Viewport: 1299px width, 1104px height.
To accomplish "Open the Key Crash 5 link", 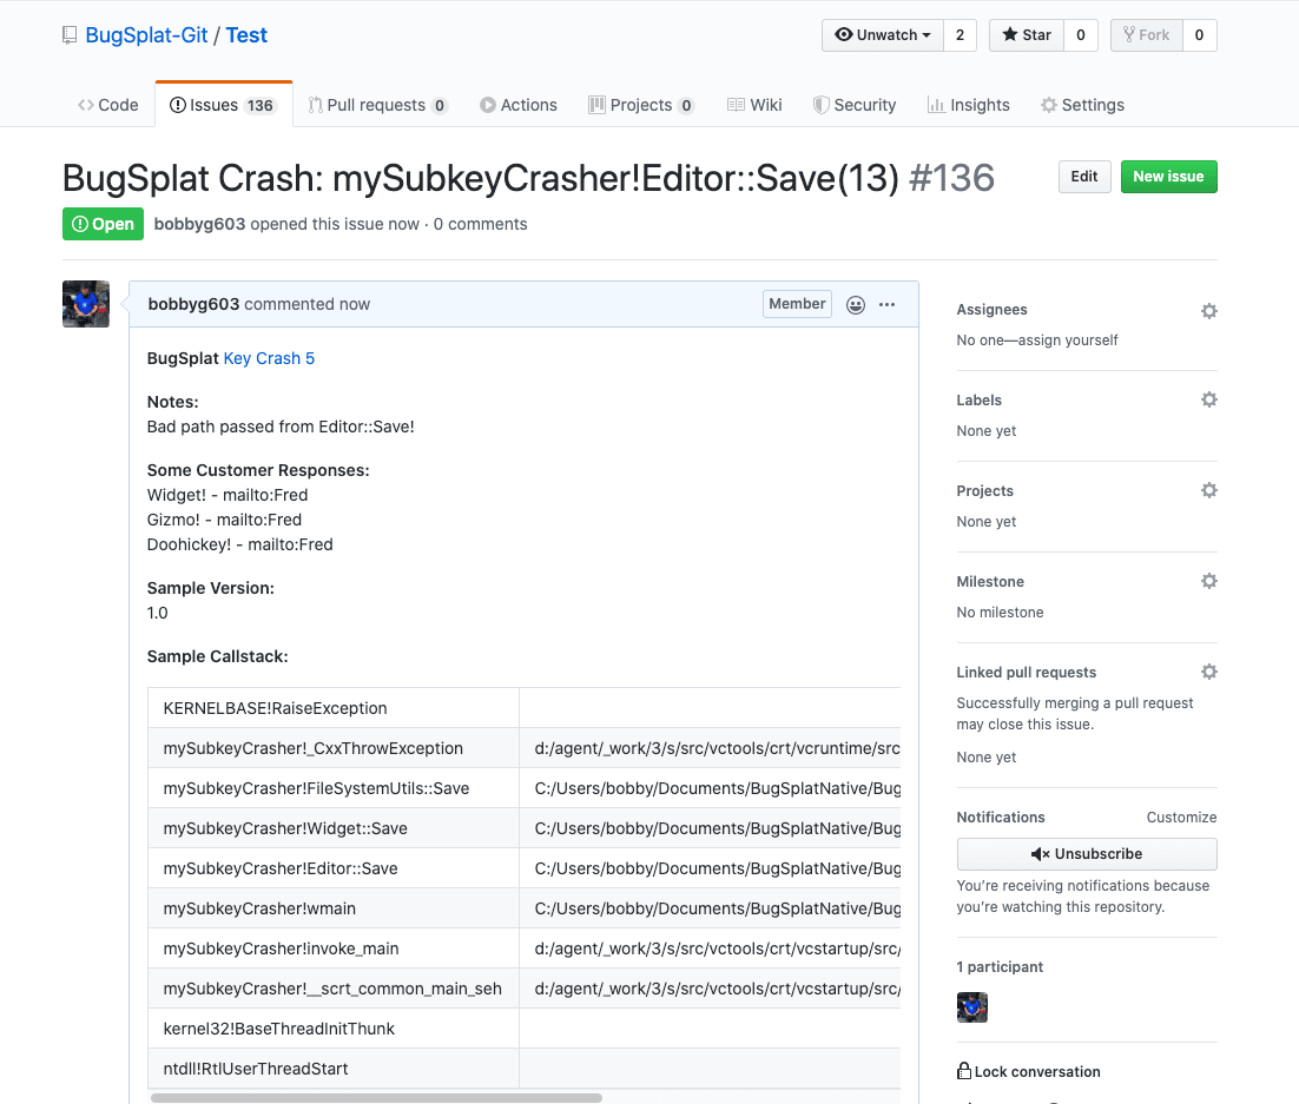I will point(269,358).
